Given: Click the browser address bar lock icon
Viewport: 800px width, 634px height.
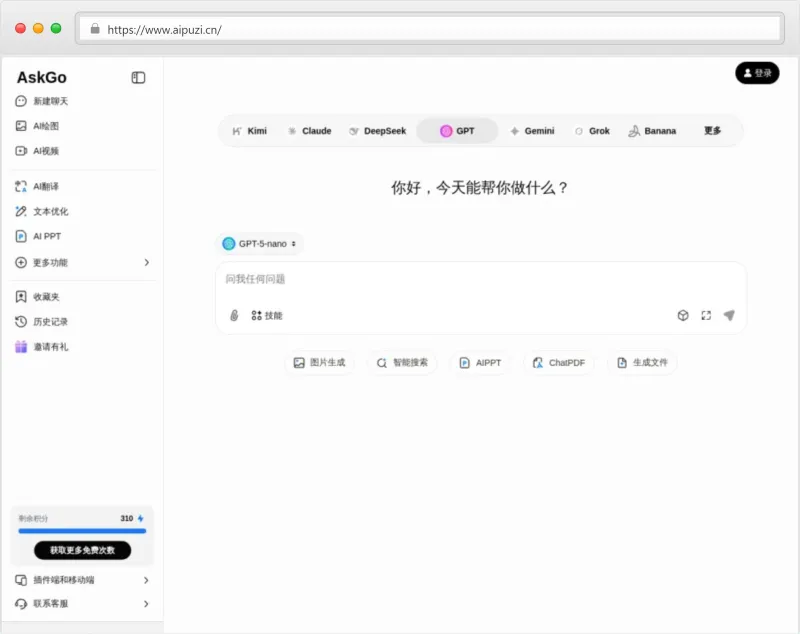Looking at the screenshot, I should pos(95,29).
